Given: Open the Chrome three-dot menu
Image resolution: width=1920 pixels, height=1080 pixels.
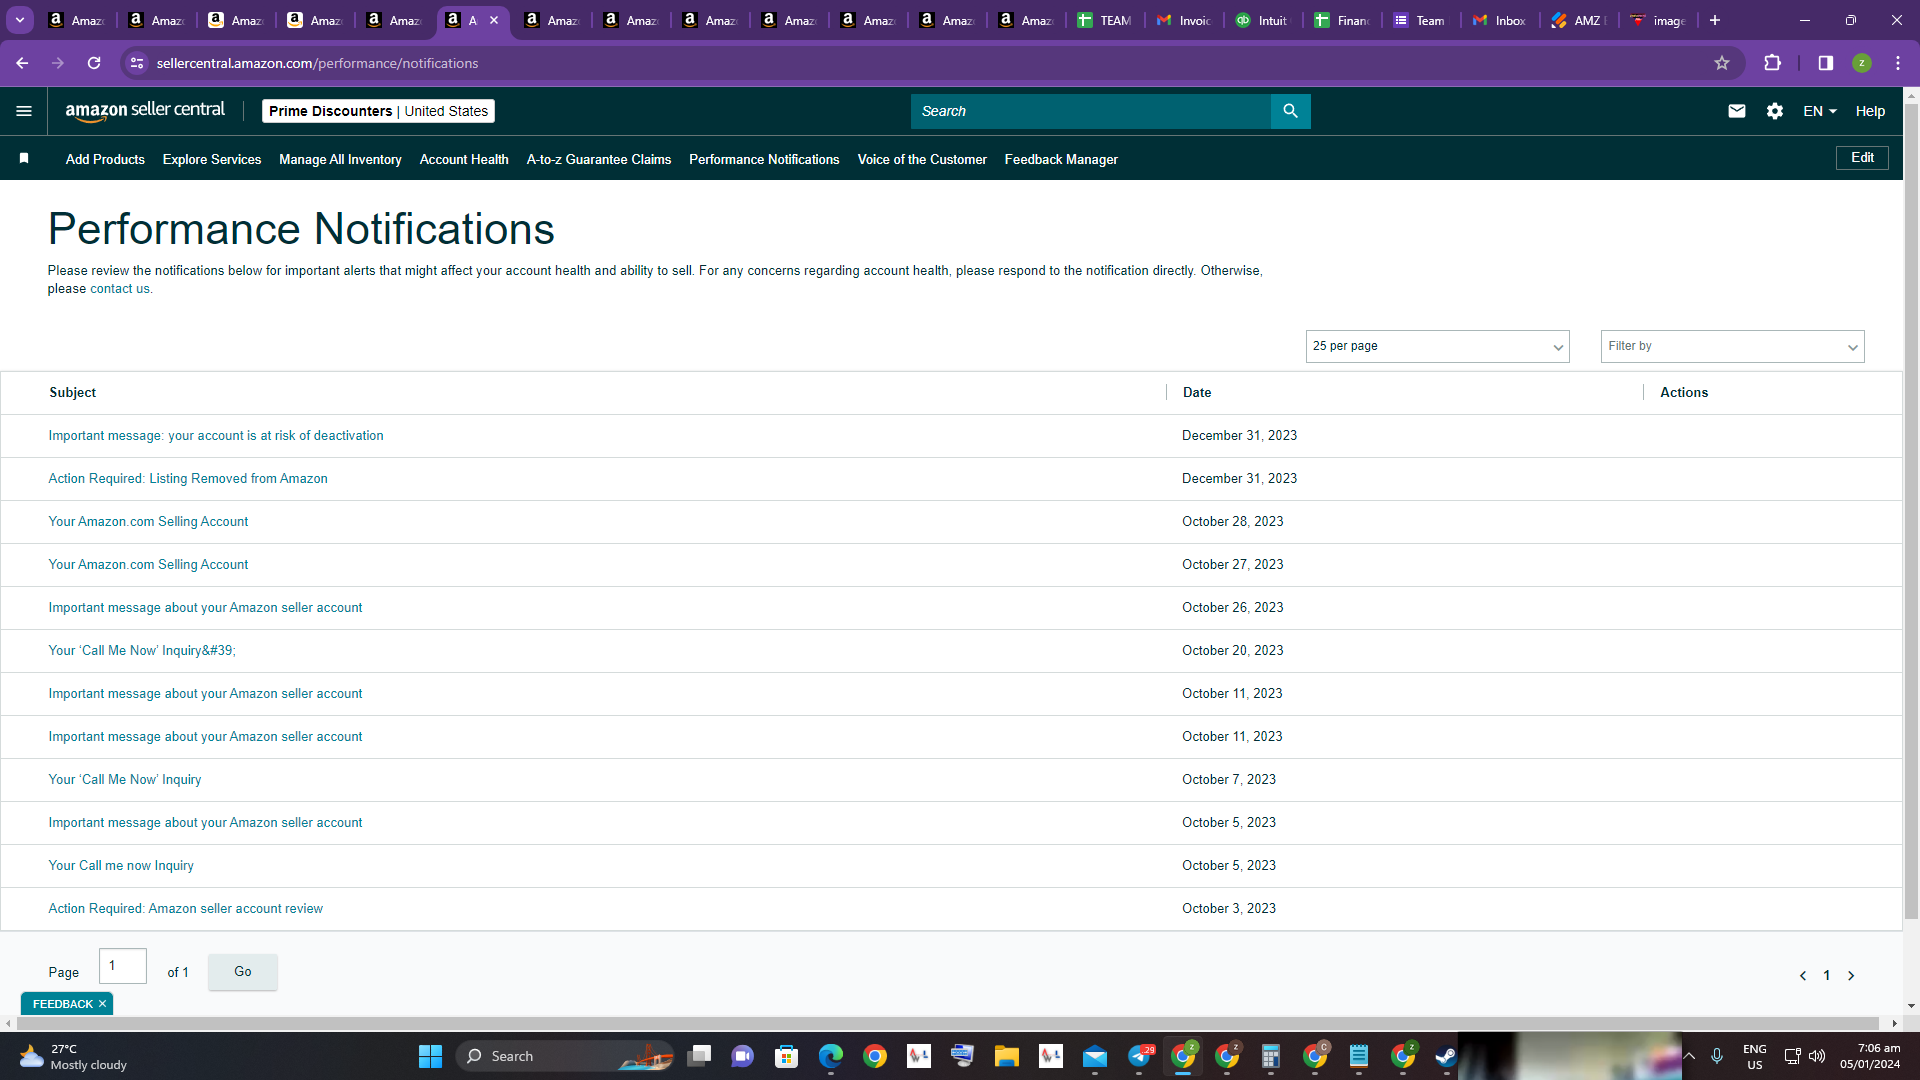Looking at the screenshot, I should 1898,63.
